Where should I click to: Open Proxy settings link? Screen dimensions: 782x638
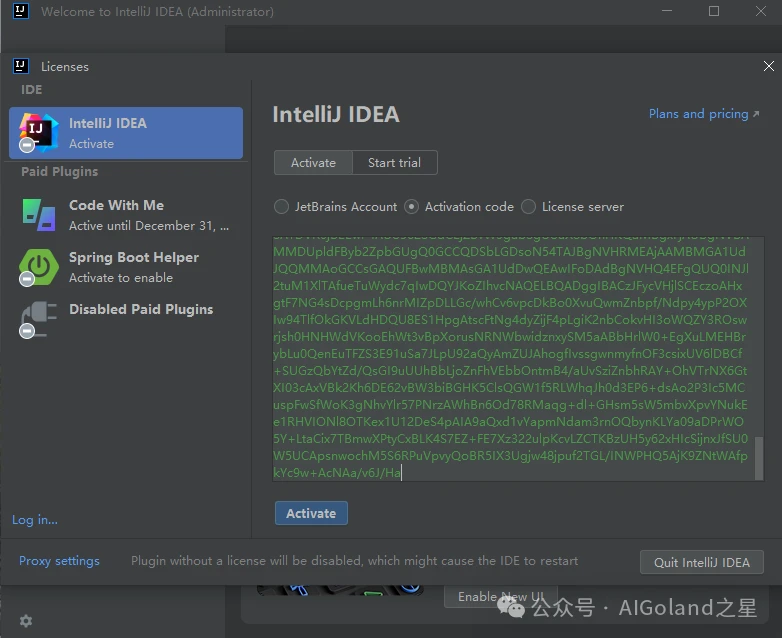click(59, 561)
